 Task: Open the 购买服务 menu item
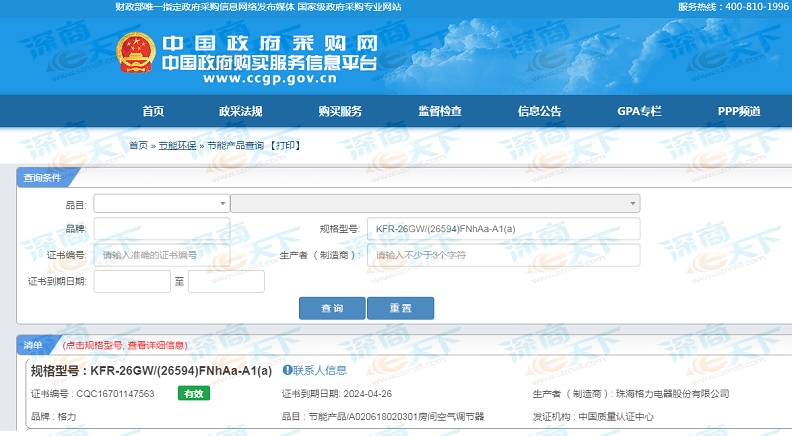point(340,111)
